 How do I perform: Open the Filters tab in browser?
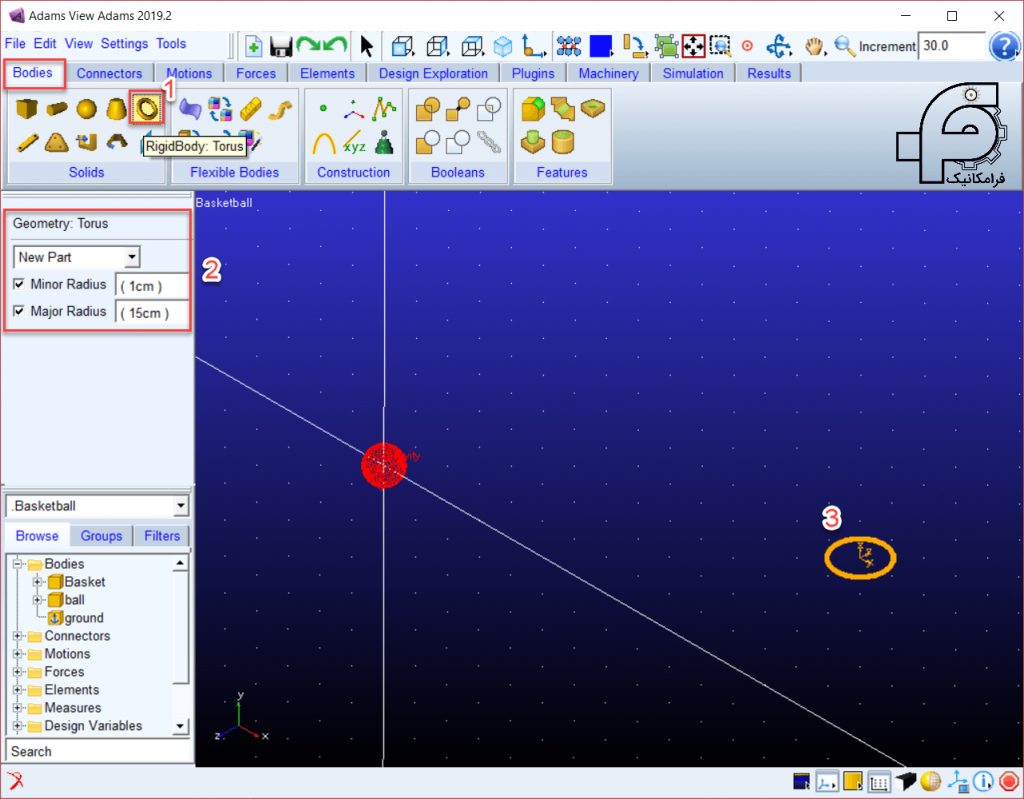(x=162, y=536)
